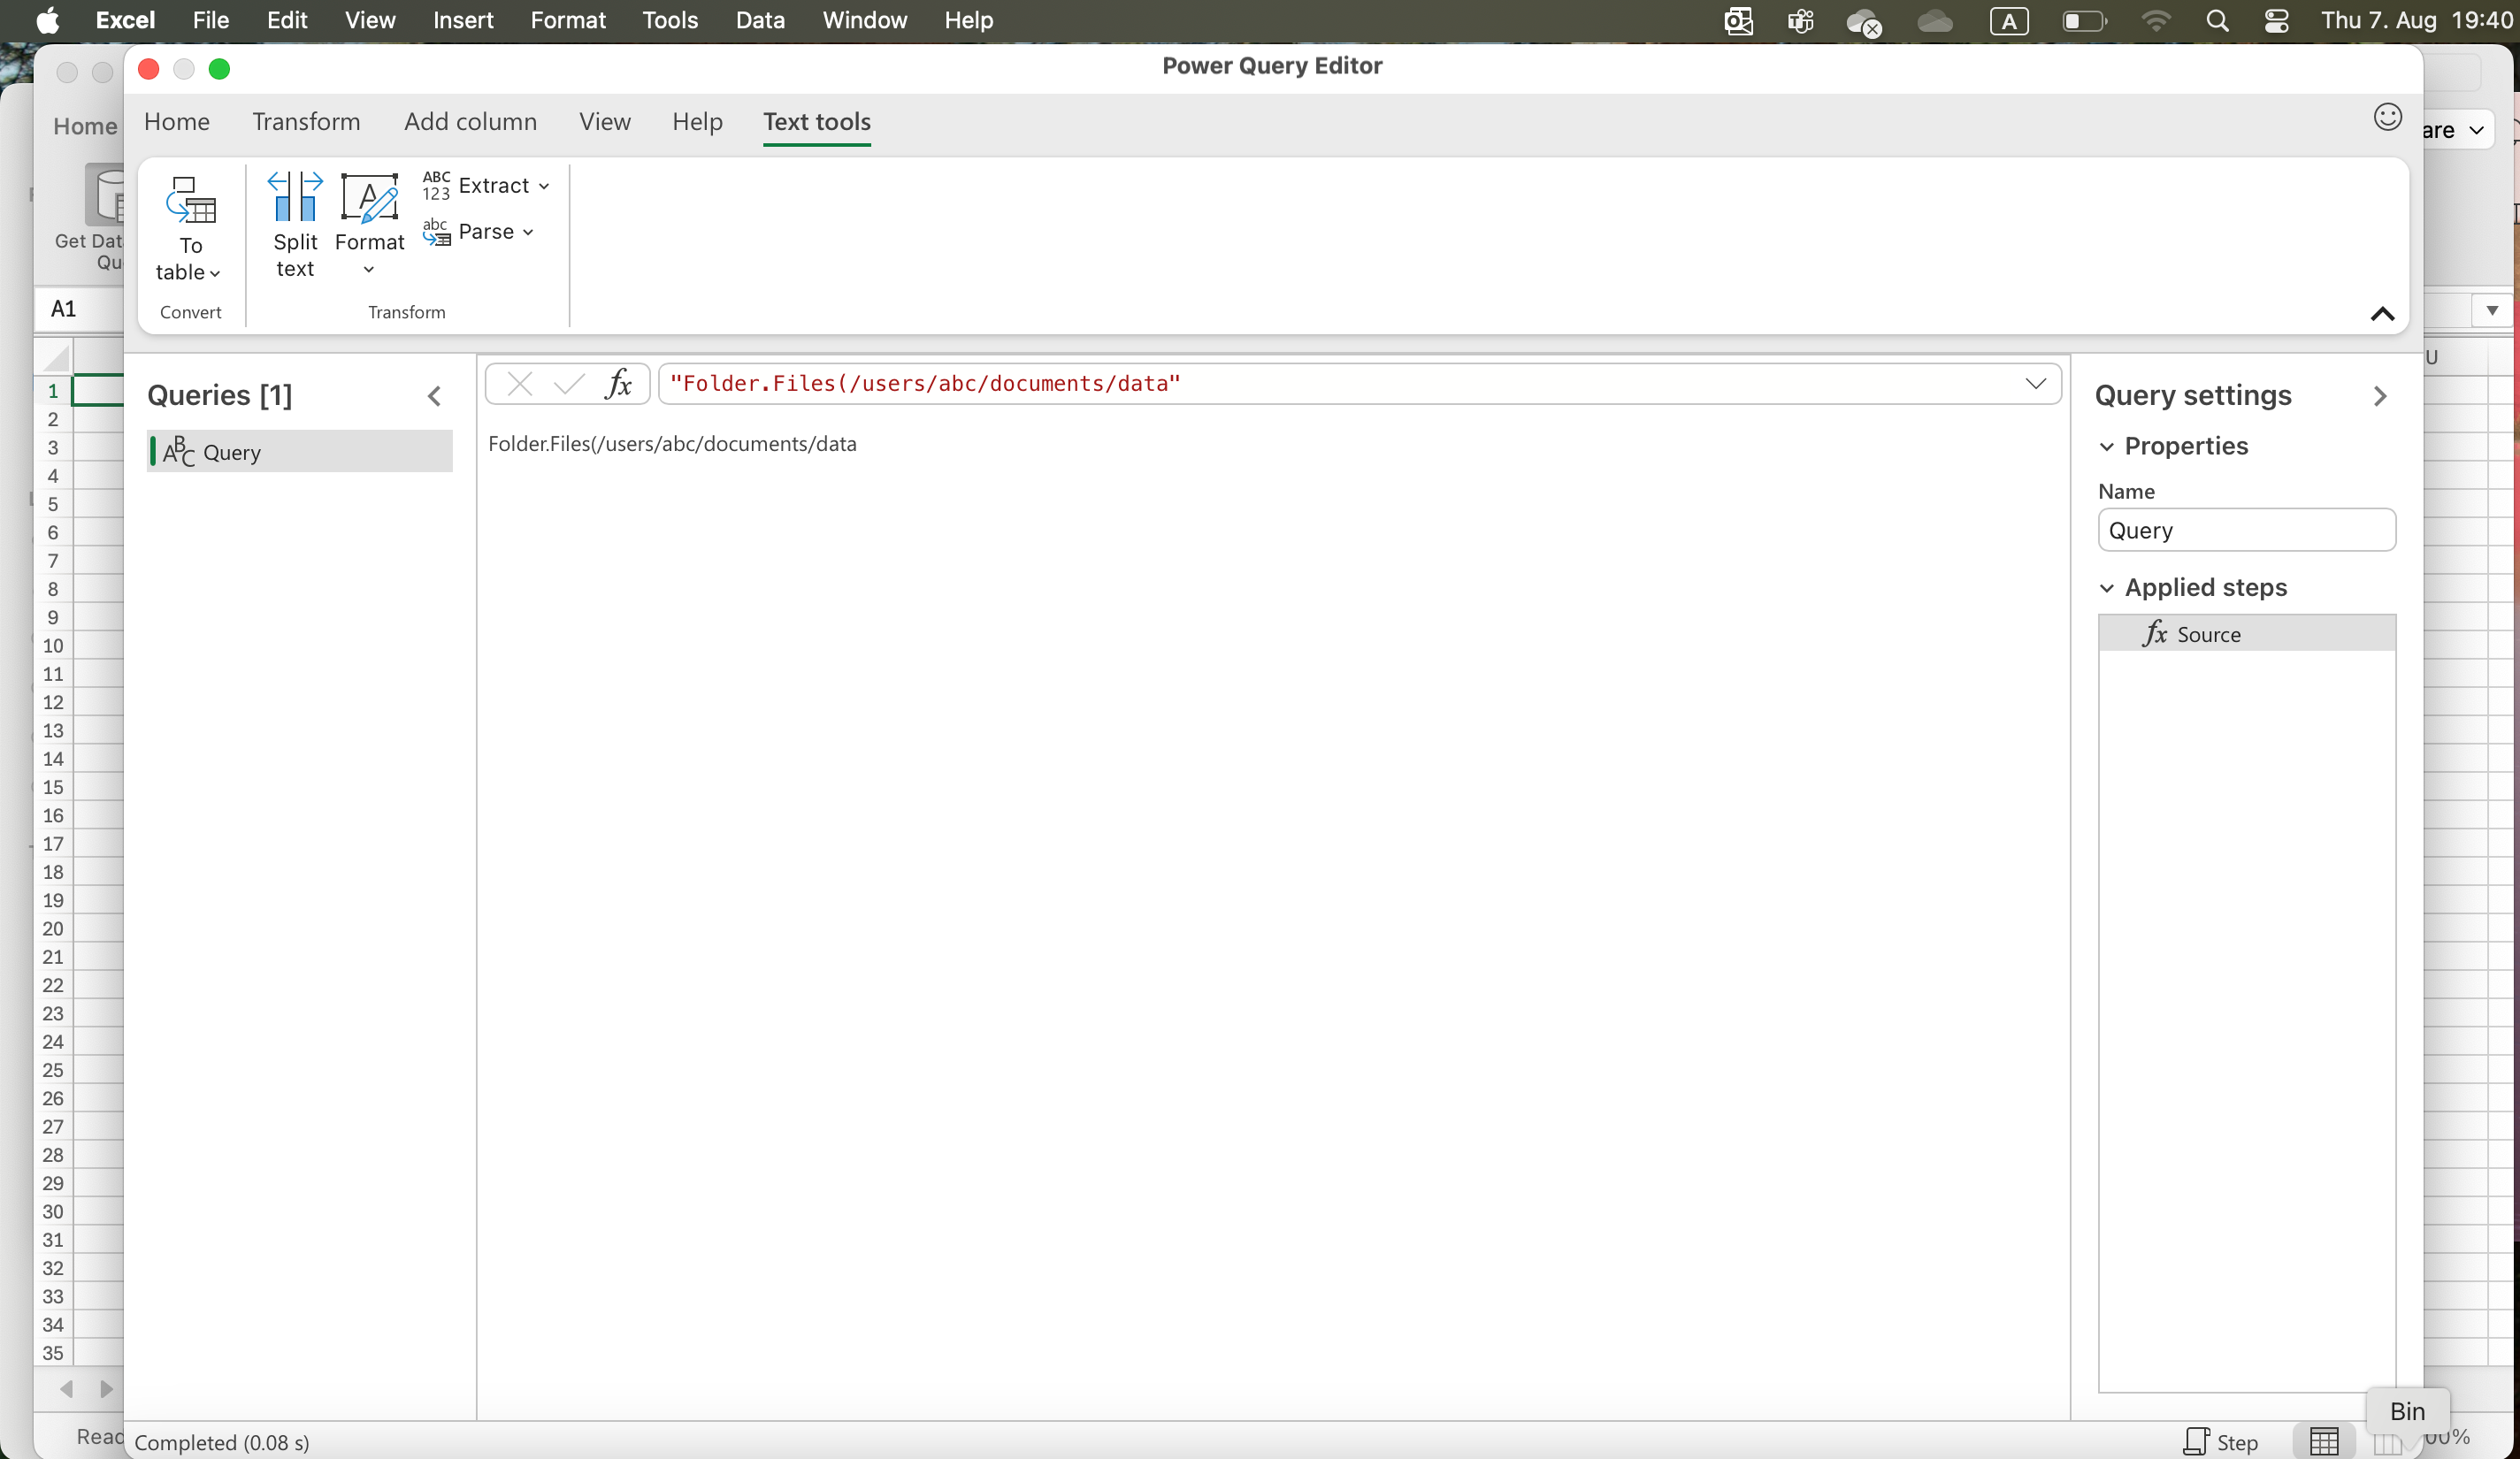
Task: Click the Teams menu bar icon
Action: 1801,21
